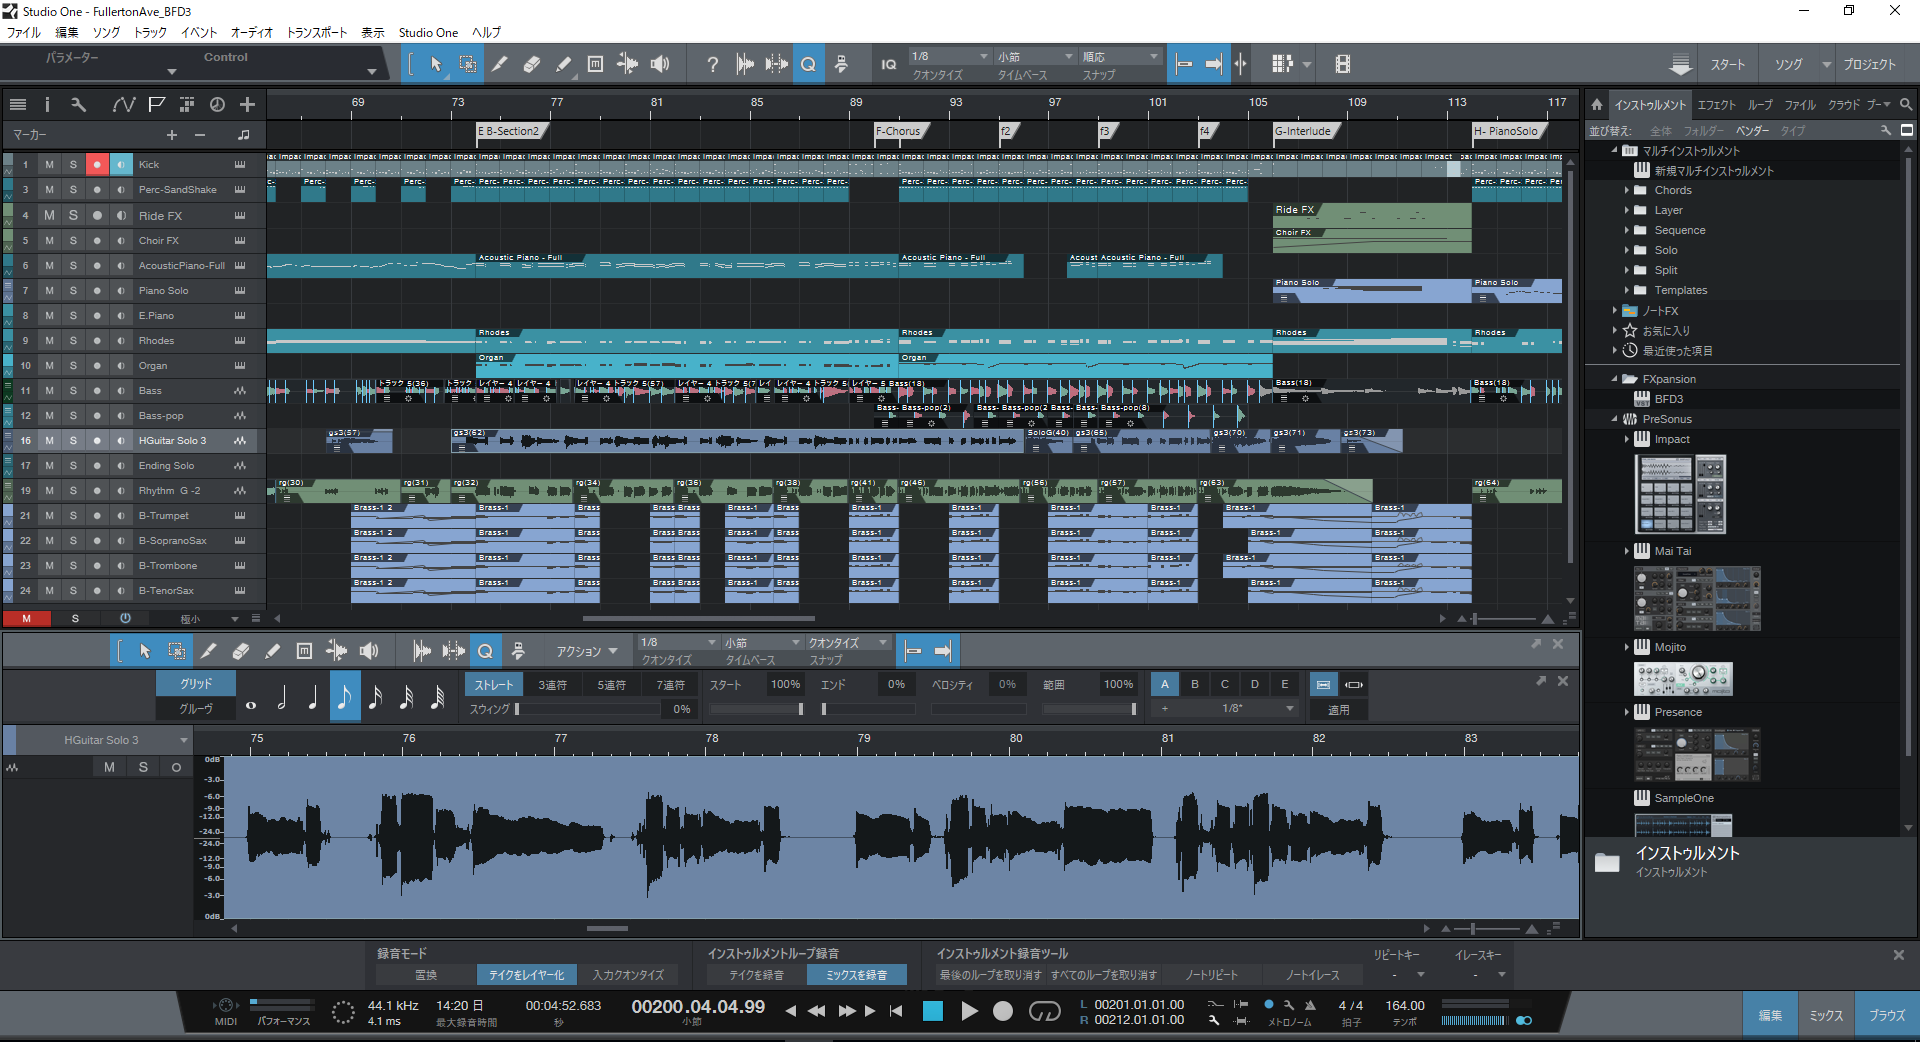Click the Mai Tai instrument thumbnail

1697,598
